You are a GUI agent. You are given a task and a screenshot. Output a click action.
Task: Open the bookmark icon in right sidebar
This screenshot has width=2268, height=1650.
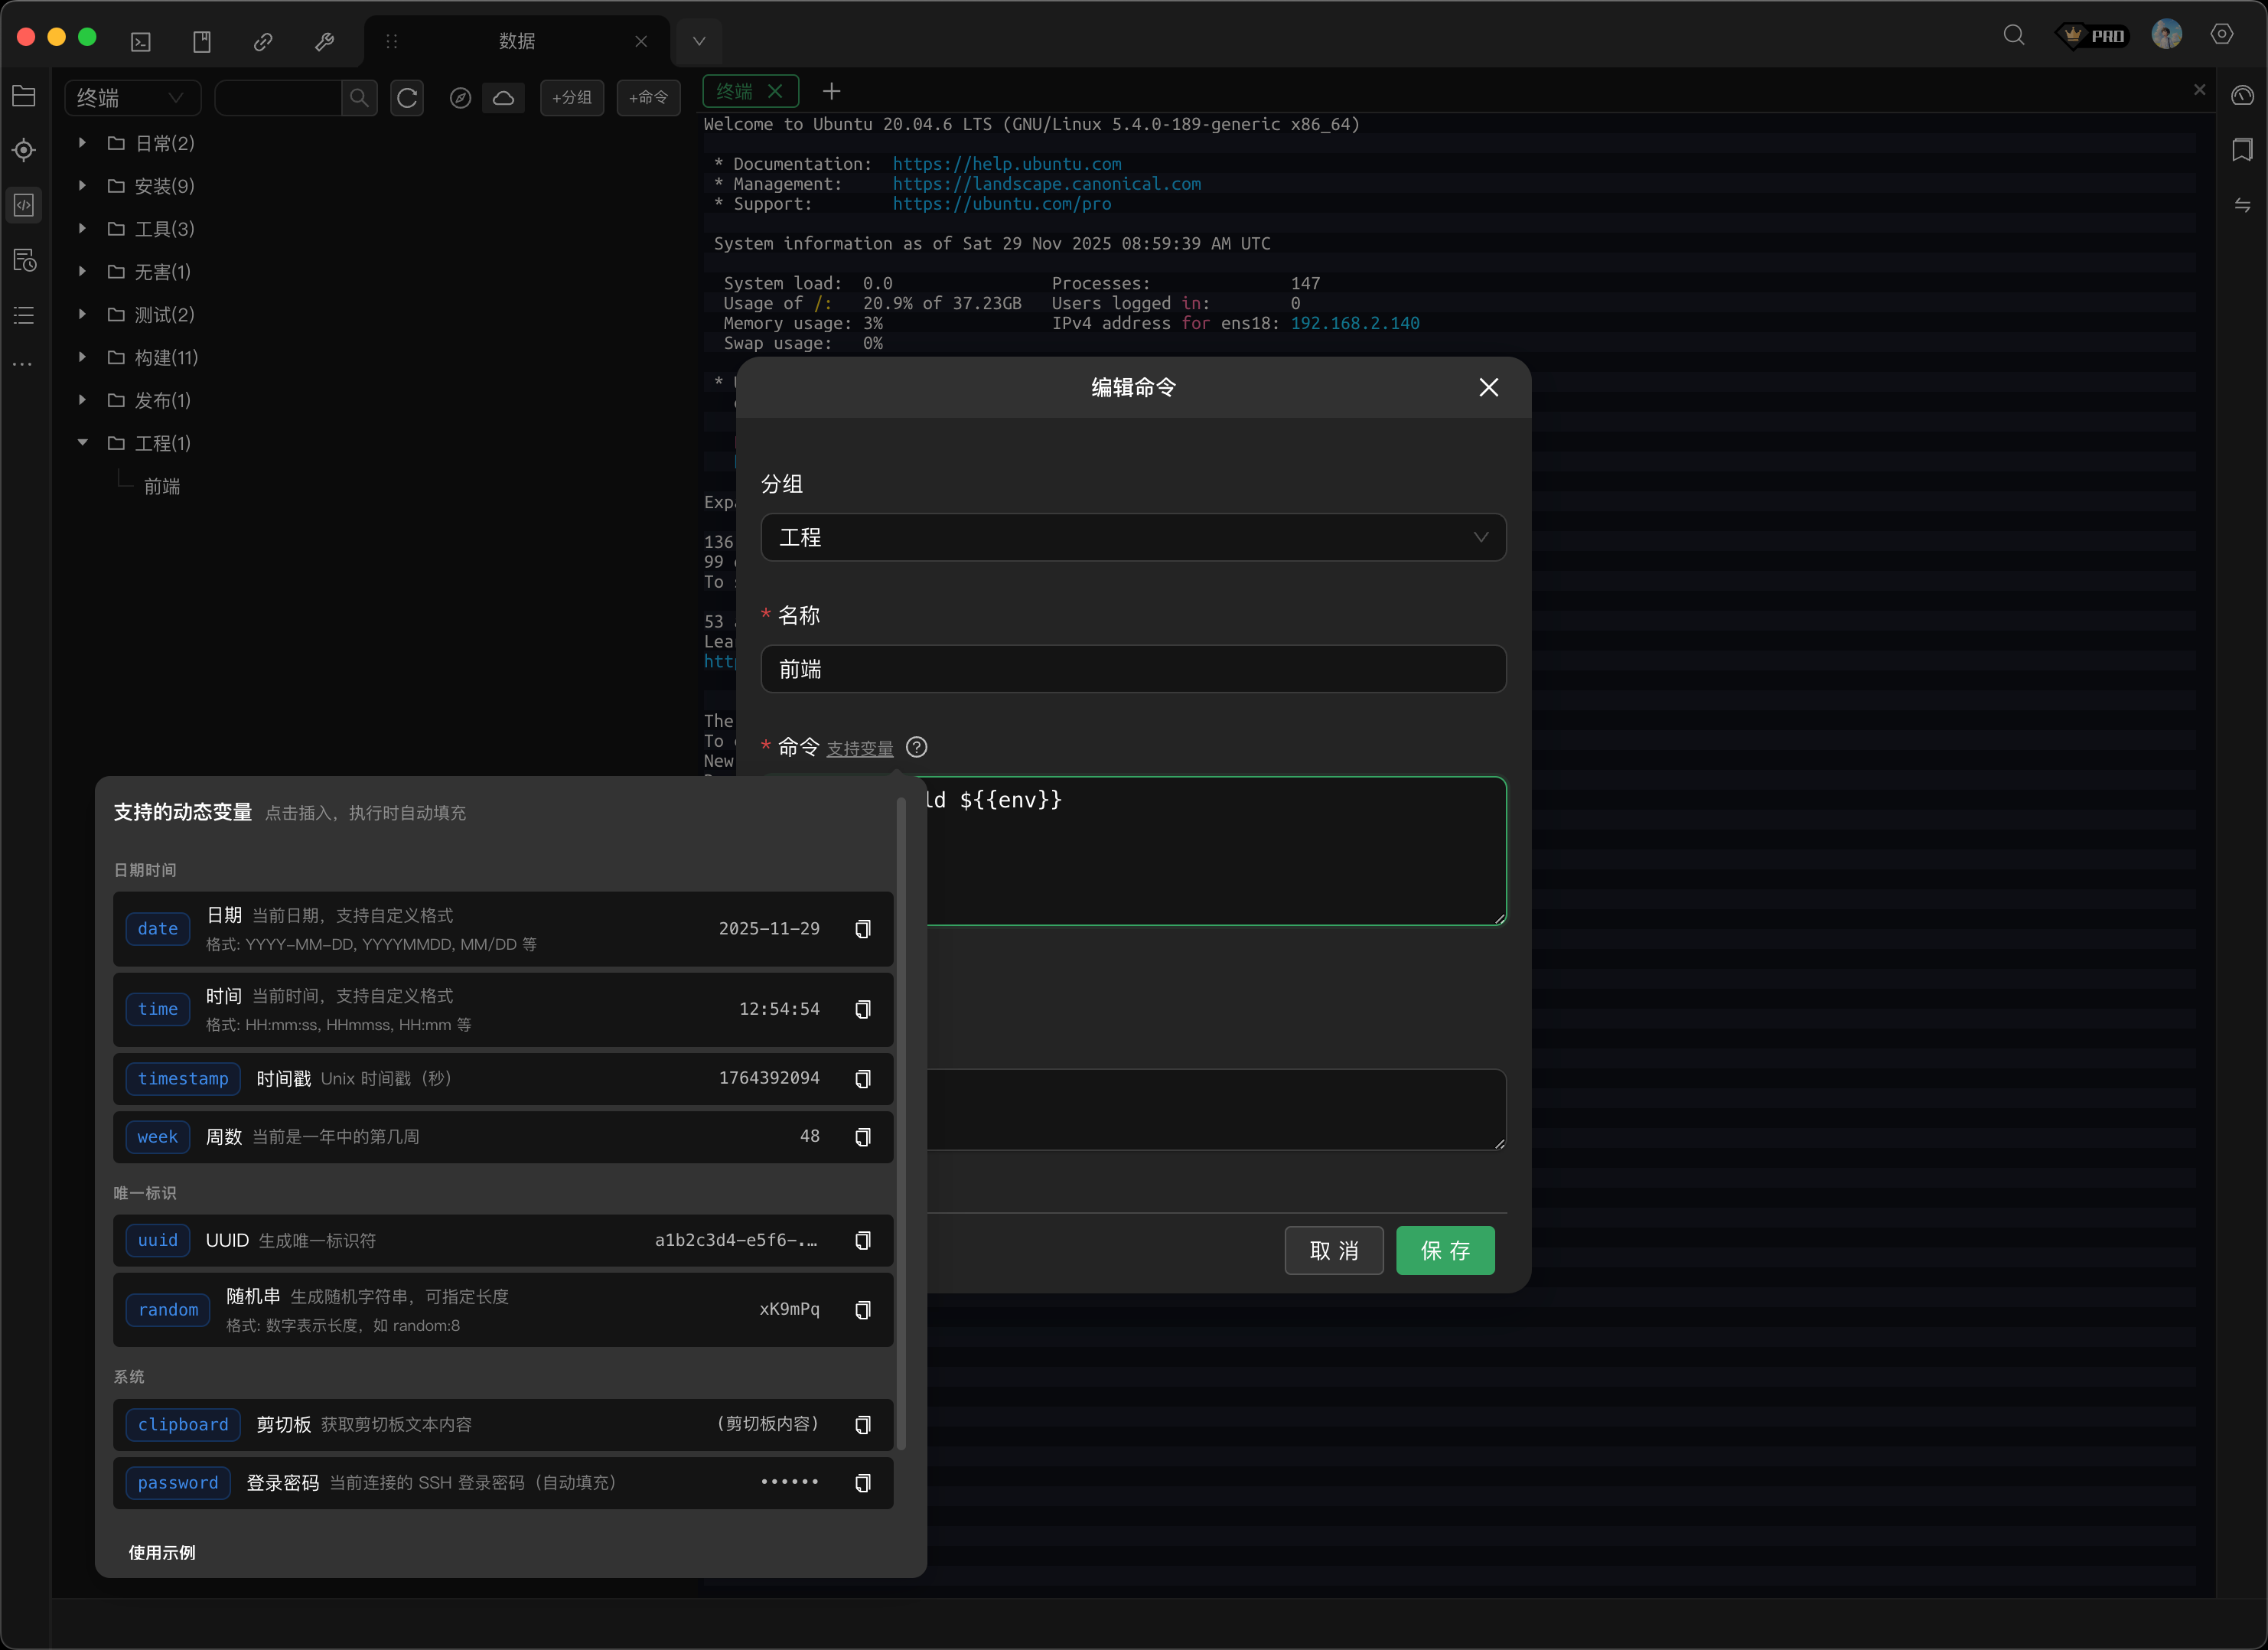pos(2242,150)
